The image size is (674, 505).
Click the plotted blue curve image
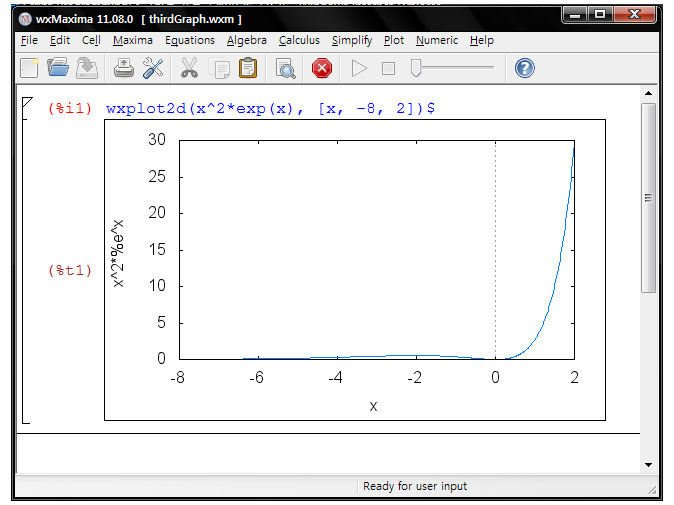[355, 270]
